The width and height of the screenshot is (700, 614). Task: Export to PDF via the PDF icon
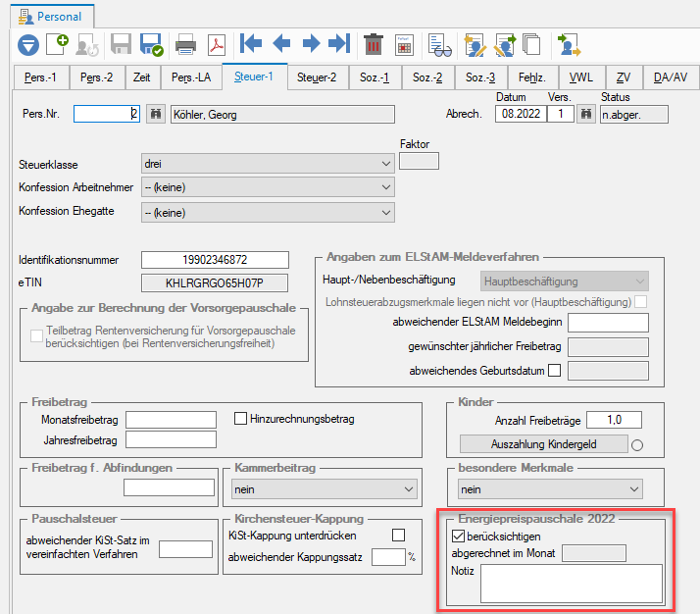217,45
